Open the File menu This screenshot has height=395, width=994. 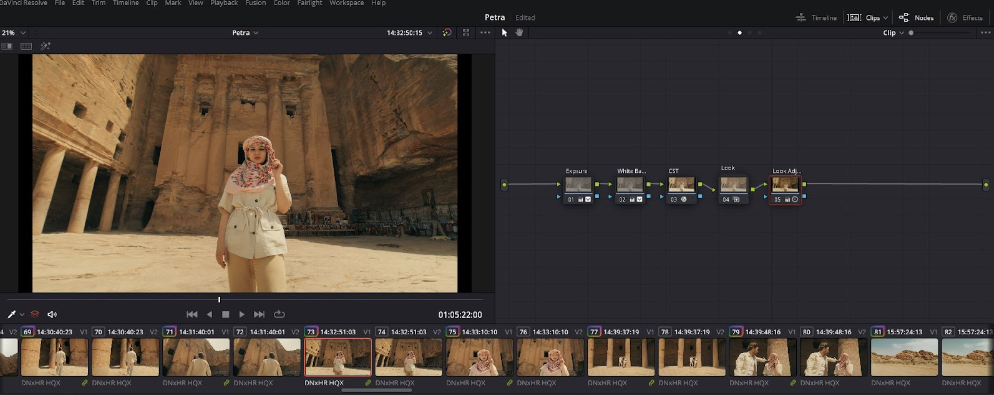pyautogui.click(x=60, y=3)
